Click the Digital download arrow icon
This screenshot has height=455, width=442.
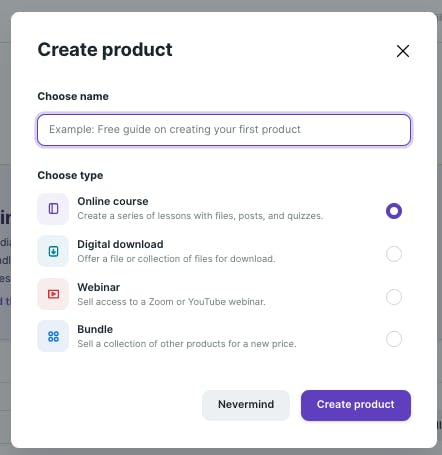pyautogui.click(x=53, y=251)
